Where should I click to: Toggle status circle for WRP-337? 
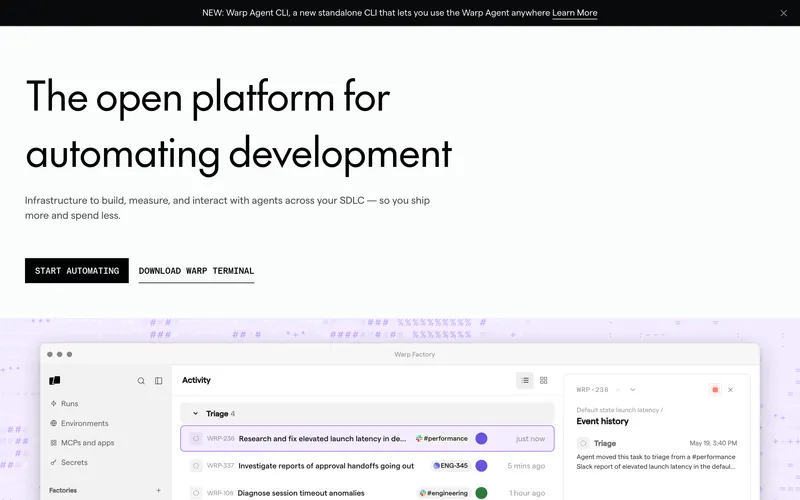[x=196, y=466]
